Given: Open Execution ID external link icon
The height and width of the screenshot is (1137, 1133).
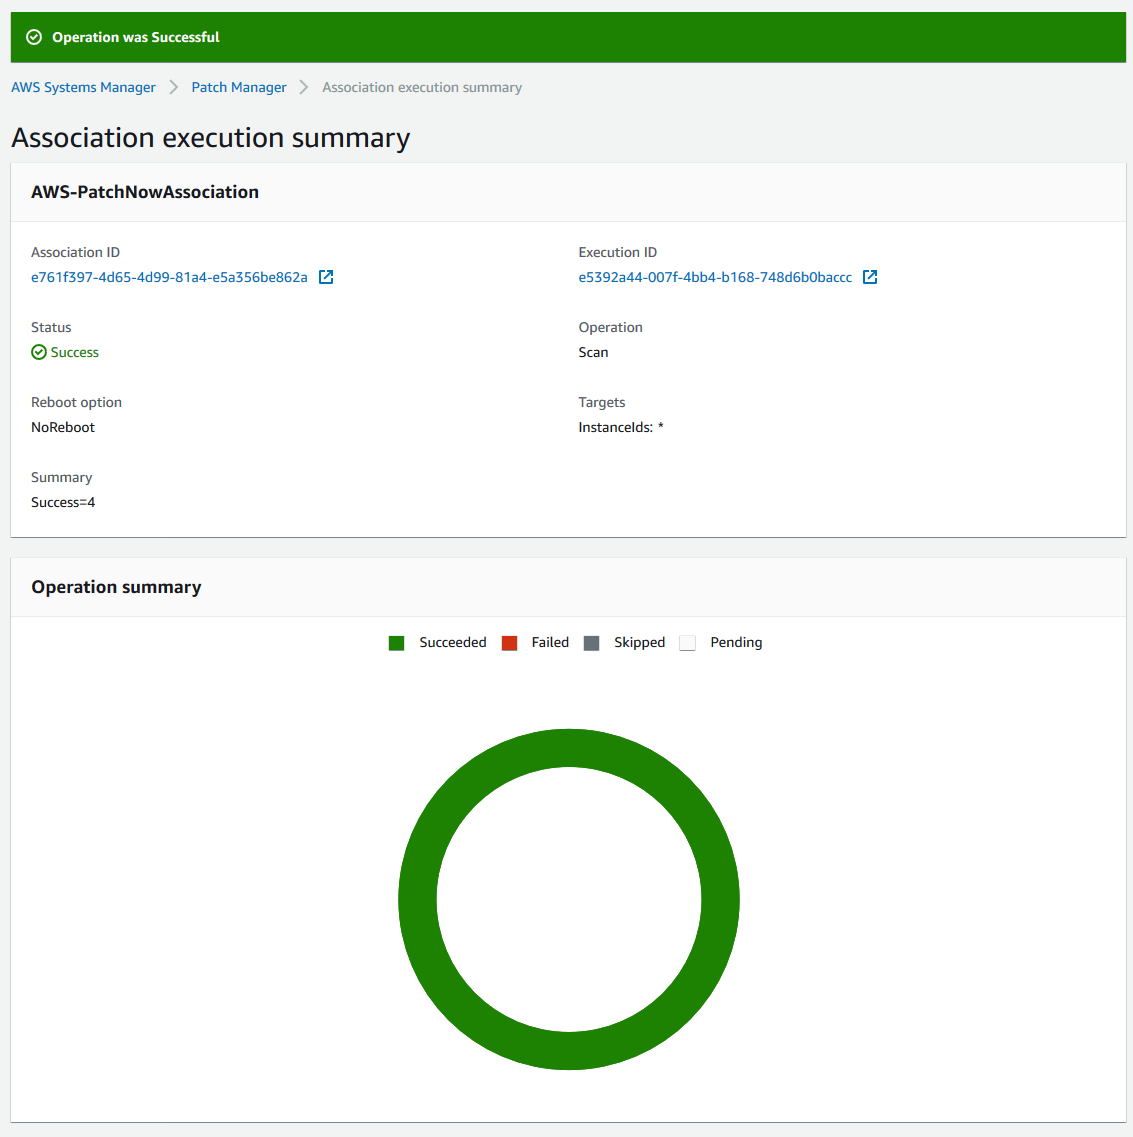Looking at the screenshot, I should 870,277.
